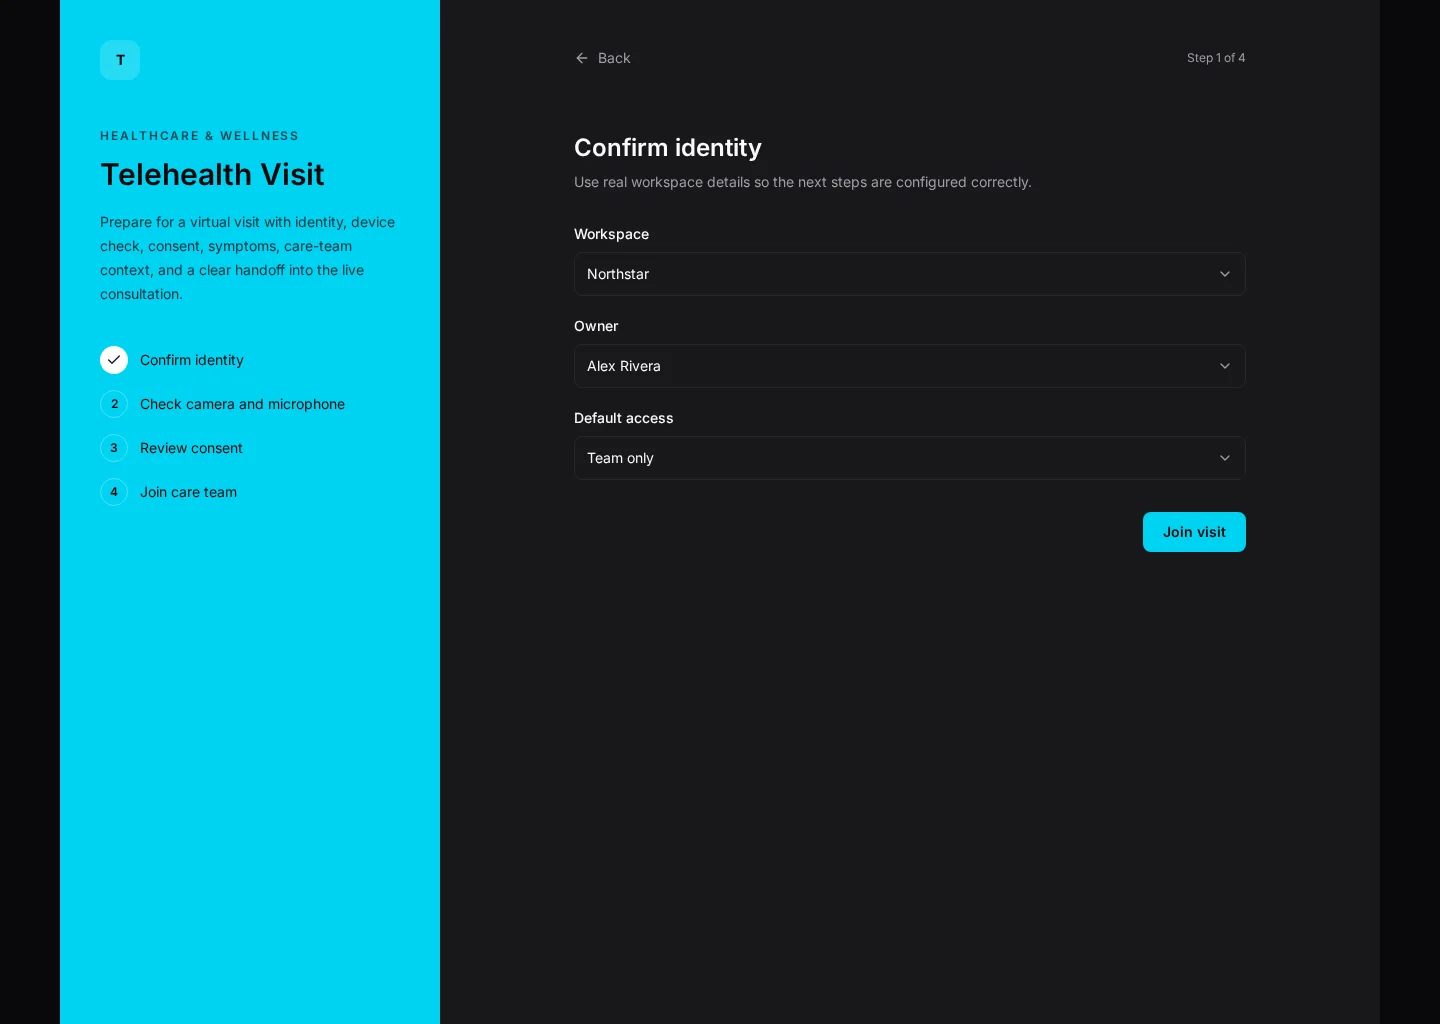Image resolution: width=1440 pixels, height=1024 pixels.
Task: Click the T logo badge
Action: [x=120, y=60]
